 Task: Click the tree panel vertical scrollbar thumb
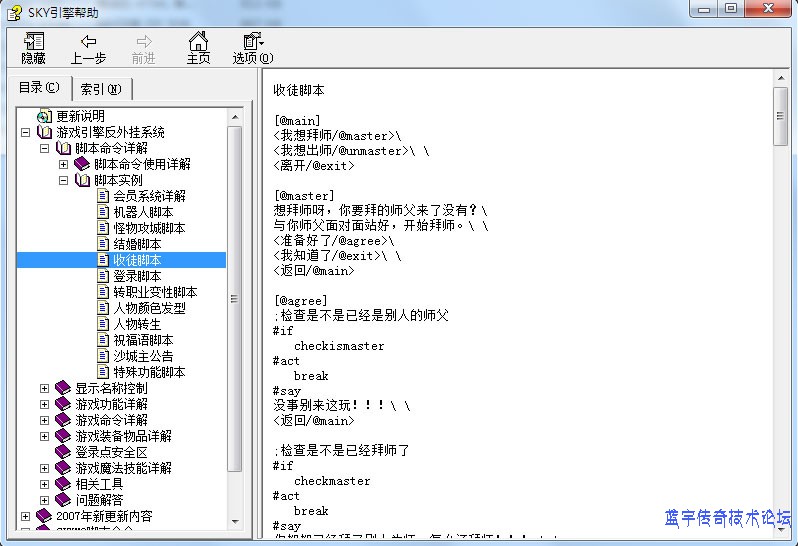pyautogui.click(x=235, y=300)
